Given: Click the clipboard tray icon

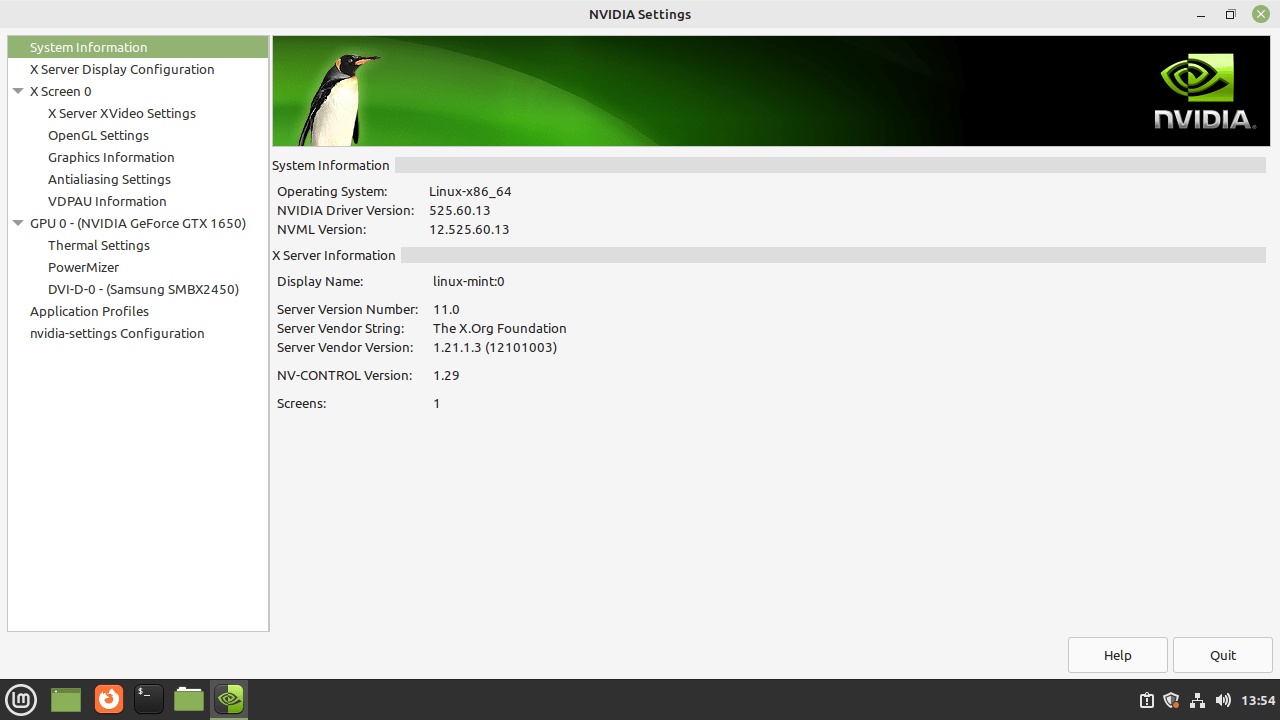Looking at the screenshot, I should pyautogui.click(x=1147, y=700).
